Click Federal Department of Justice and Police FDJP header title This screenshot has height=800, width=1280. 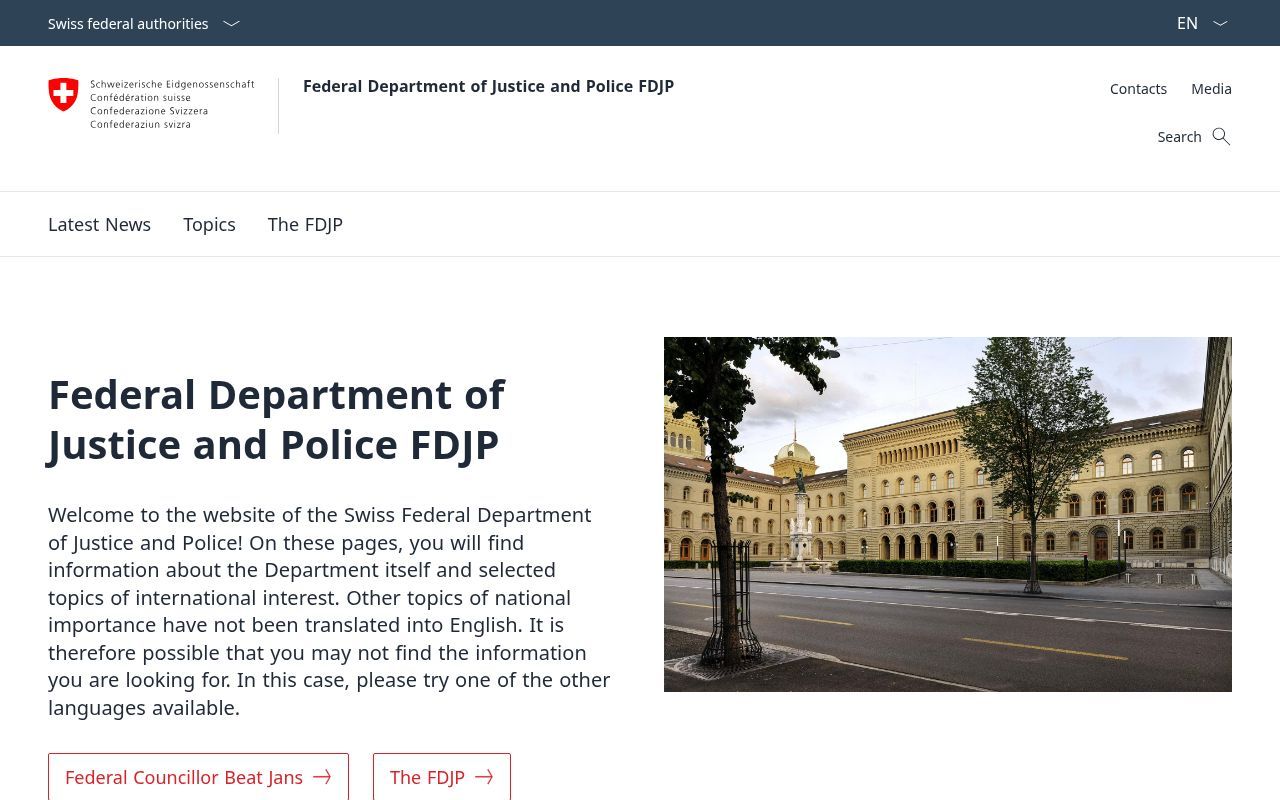coord(488,86)
